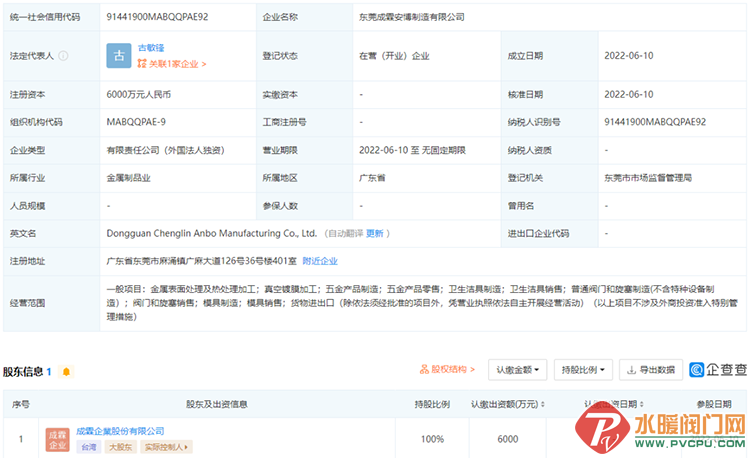Viewport: 750px width, 458px height.
Task: Sort by 认缴出资额(万元) column header
Action: click(x=507, y=404)
